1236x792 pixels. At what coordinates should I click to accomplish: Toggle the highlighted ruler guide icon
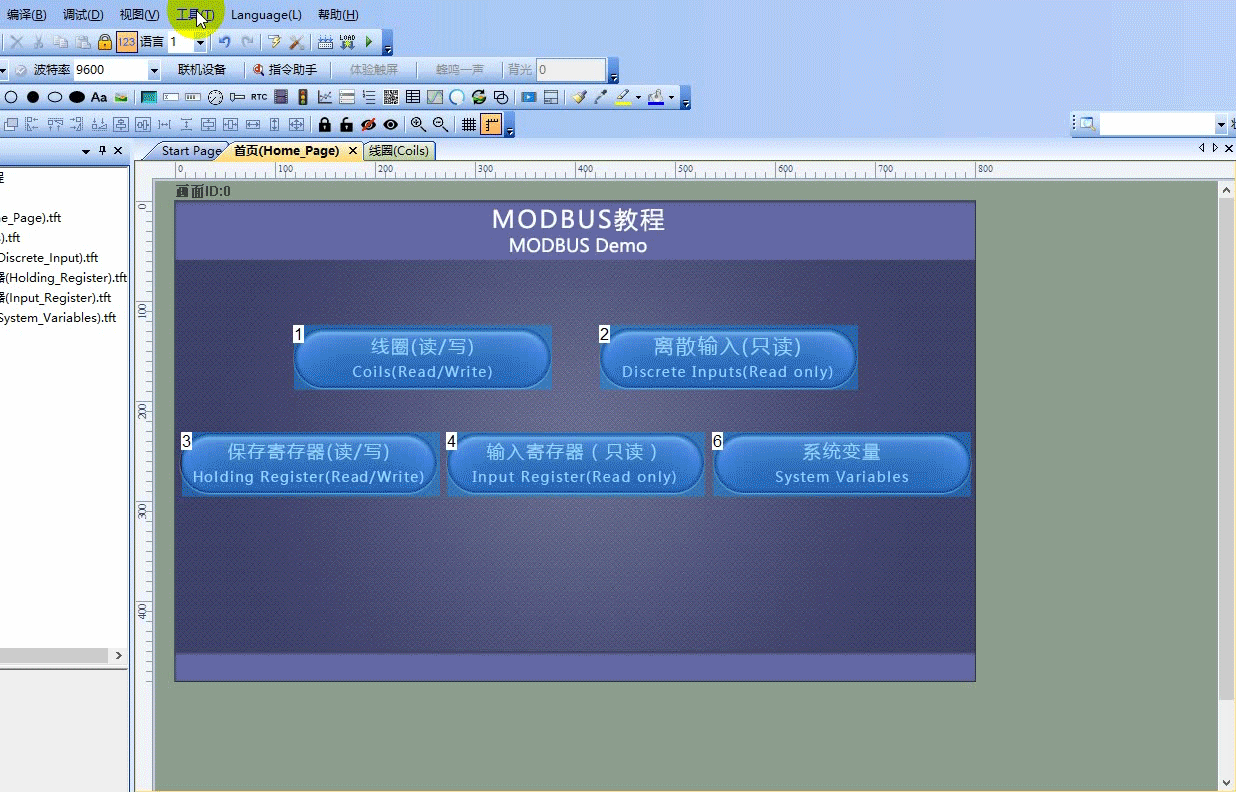pyautogui.click(x=491, y=124)
